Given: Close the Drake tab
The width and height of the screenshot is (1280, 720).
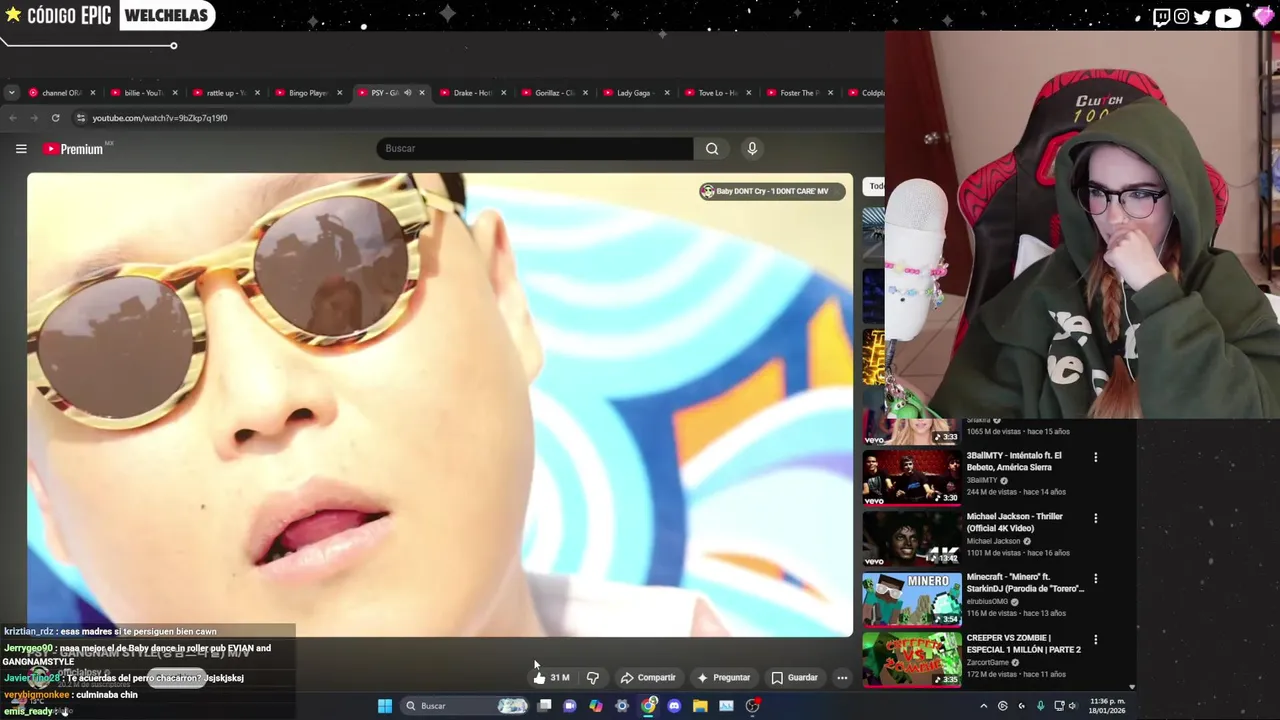Looking at the screenshot, I should click(503, 93).
